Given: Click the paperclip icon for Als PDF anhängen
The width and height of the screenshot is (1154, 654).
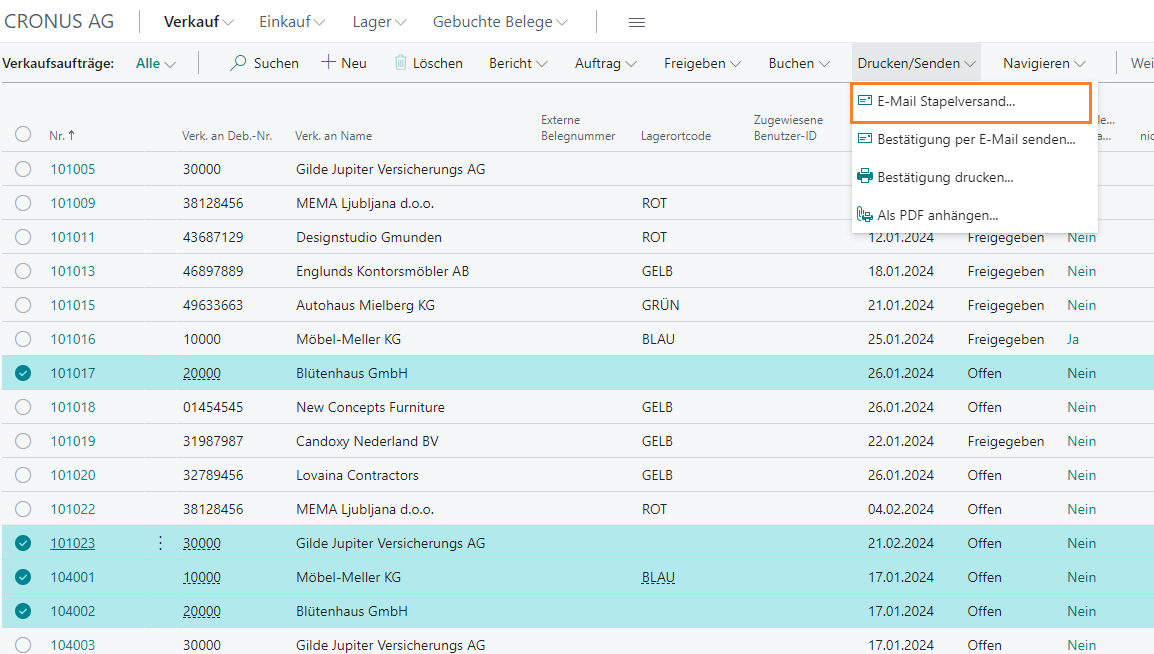Looking at the screenshot, I should [865, 215].
